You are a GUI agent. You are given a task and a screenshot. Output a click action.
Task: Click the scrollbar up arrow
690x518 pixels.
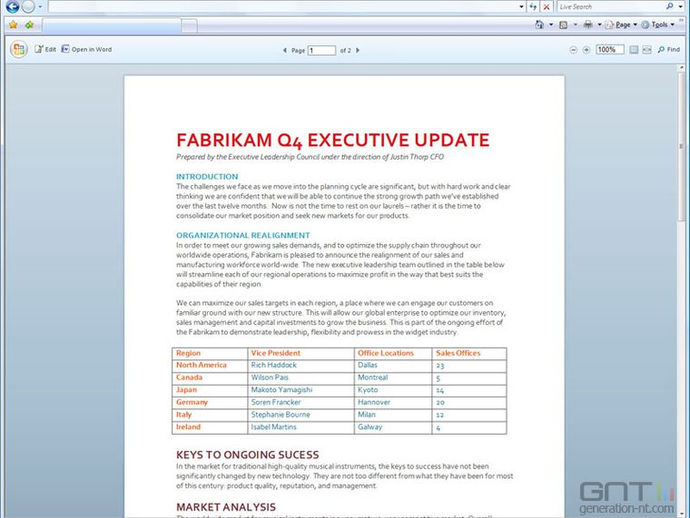click(x=682, y=68)
